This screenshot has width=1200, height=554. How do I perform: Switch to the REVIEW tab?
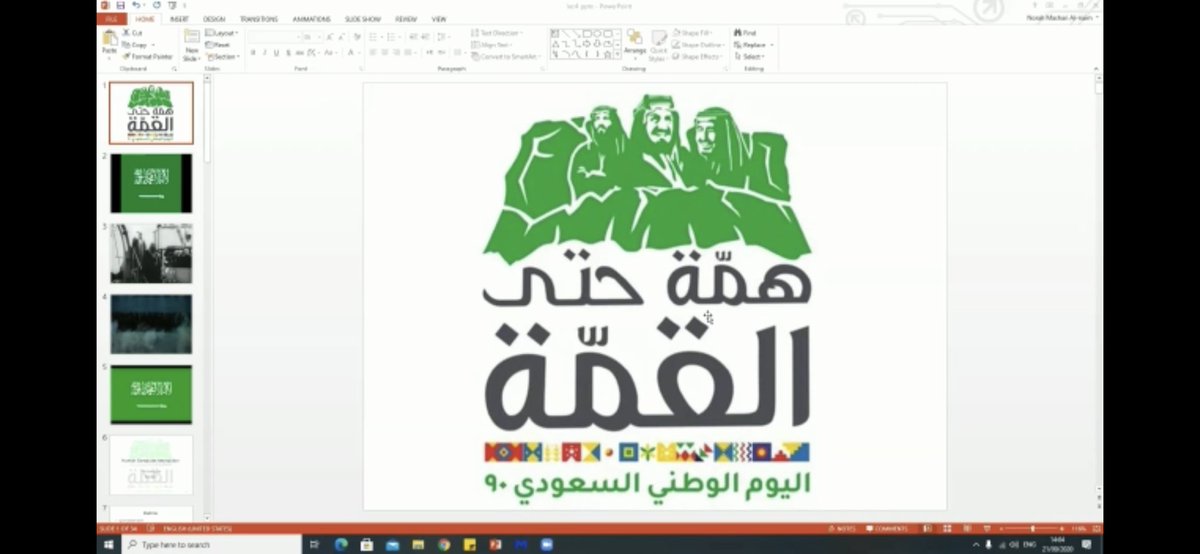[406, 18]
